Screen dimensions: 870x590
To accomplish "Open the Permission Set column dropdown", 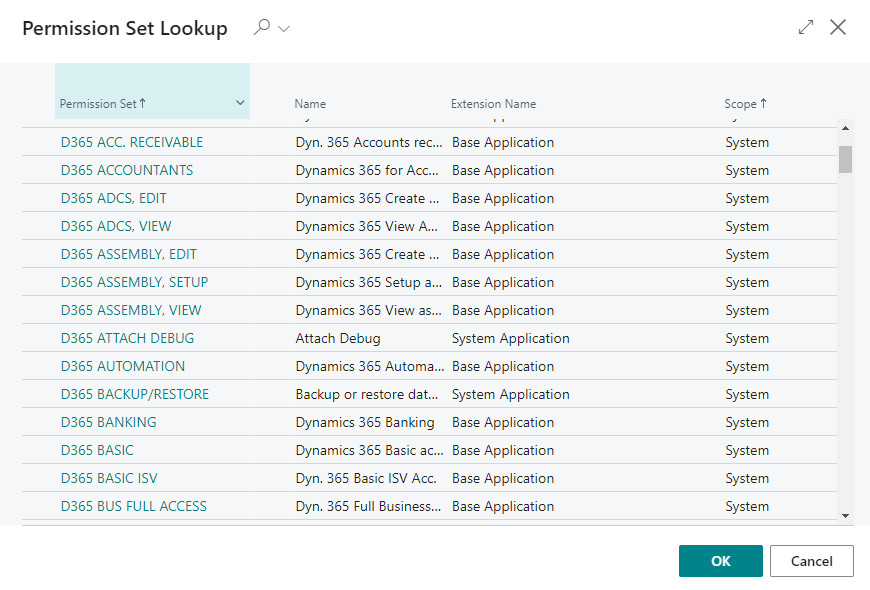I will 240,103.
